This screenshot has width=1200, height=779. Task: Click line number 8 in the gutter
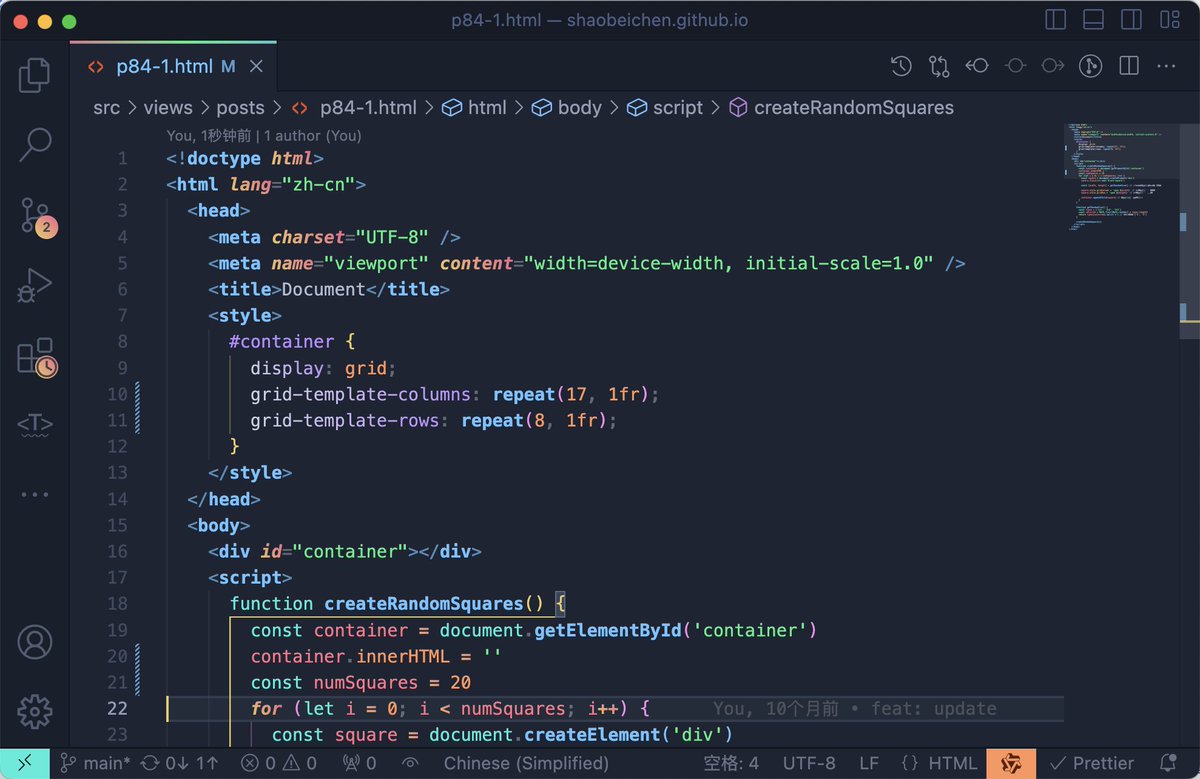122,341
